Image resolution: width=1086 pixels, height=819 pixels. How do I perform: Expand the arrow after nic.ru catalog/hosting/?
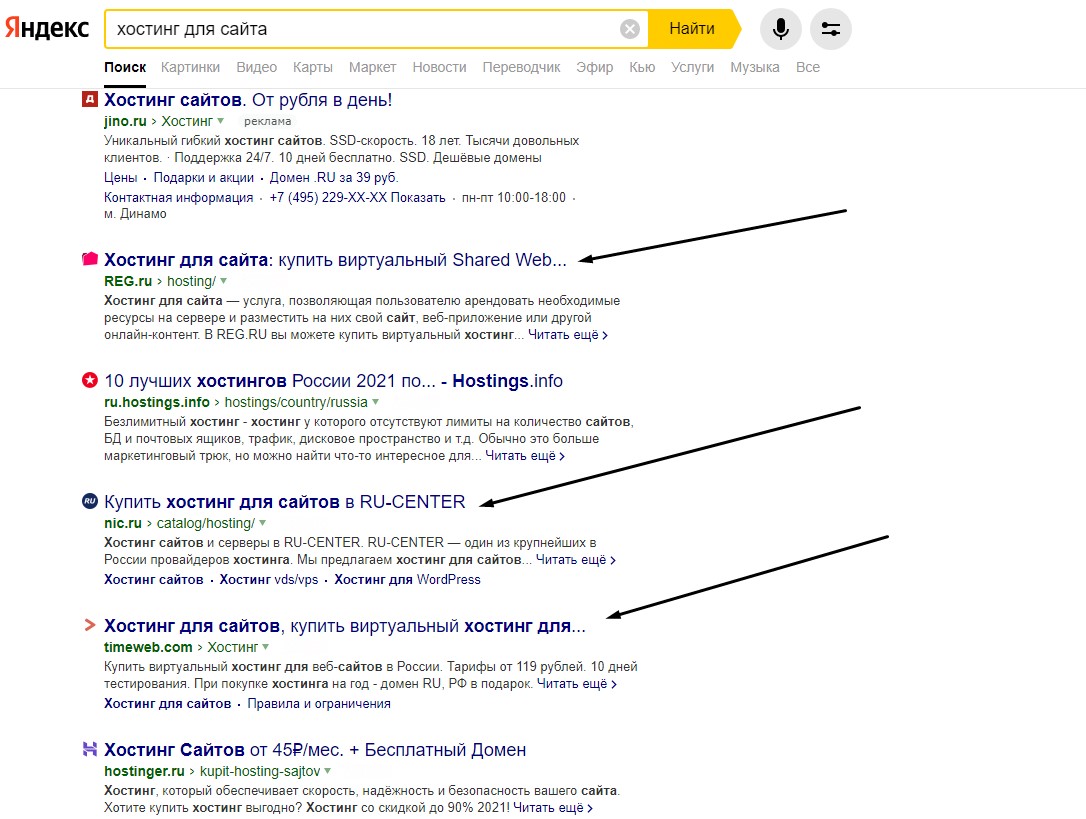(263, 523)
